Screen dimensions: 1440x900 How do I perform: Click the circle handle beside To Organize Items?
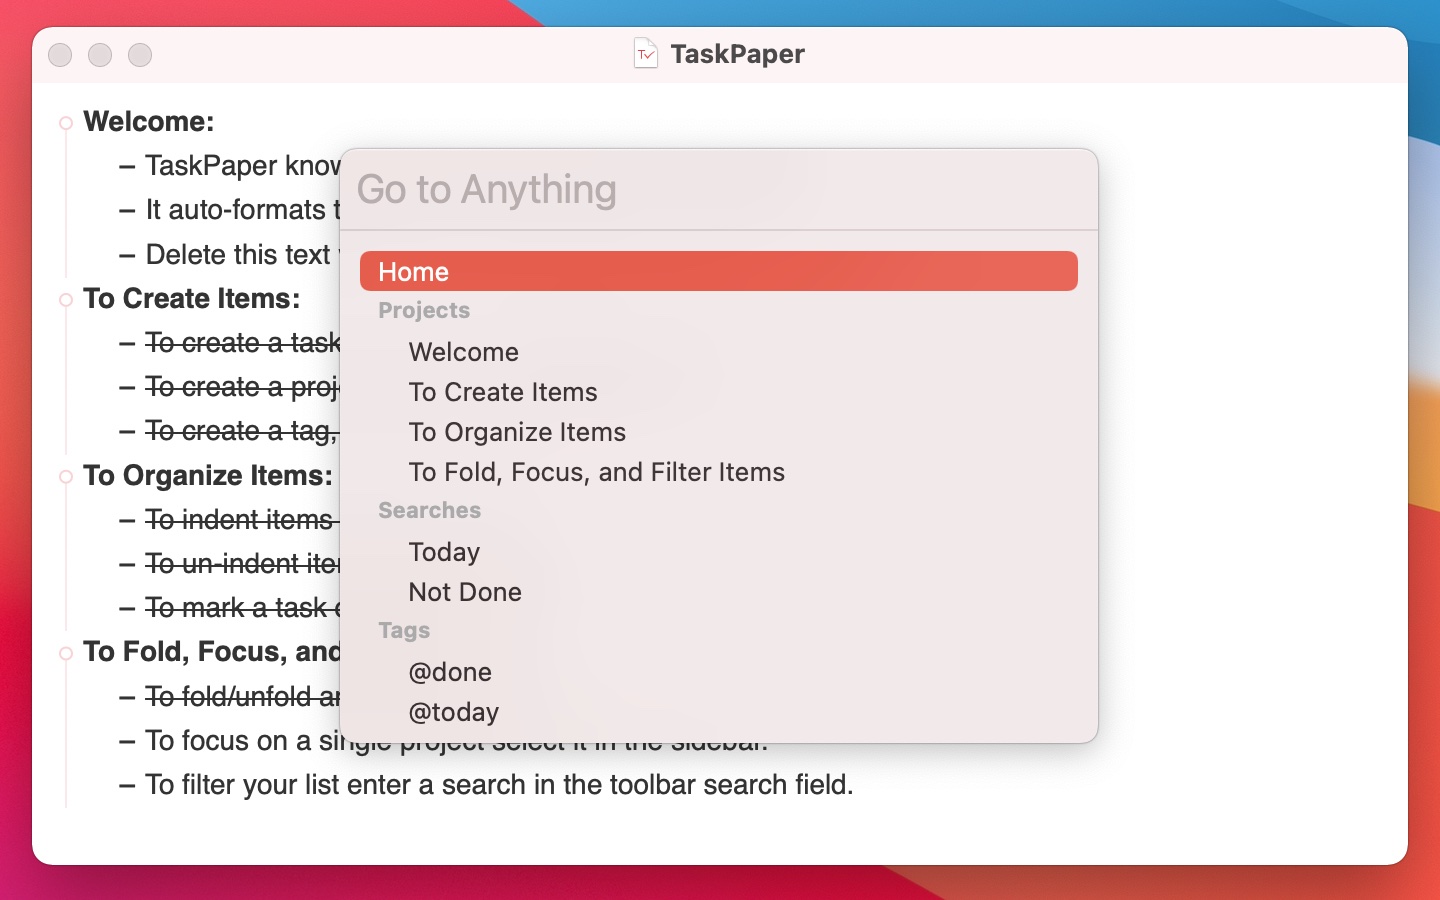coord(66,477)
